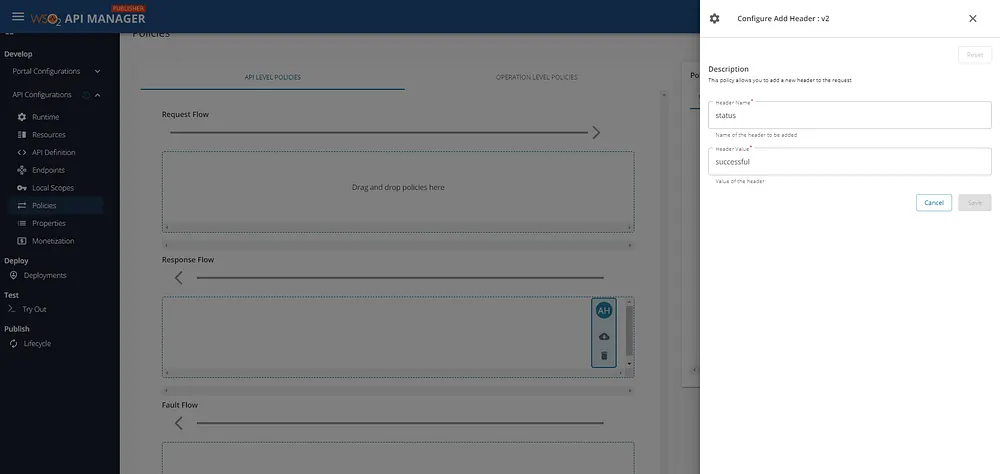Click the Endpoints icon in sidebar
The height and width of the screenshot is (474, 1000).
click(22, 170)
